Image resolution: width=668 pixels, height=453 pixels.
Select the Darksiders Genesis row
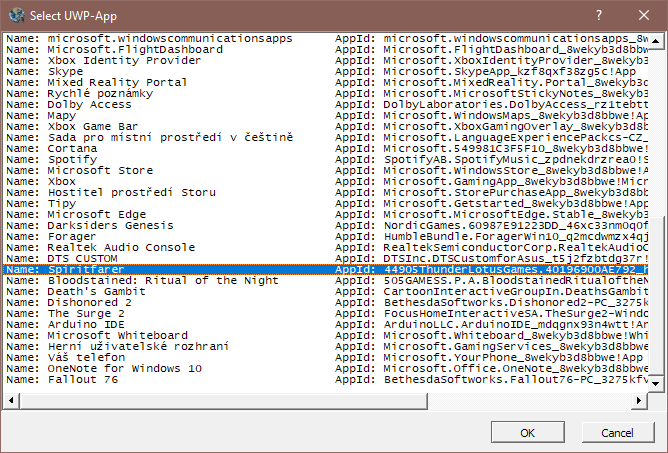[325, 225]
